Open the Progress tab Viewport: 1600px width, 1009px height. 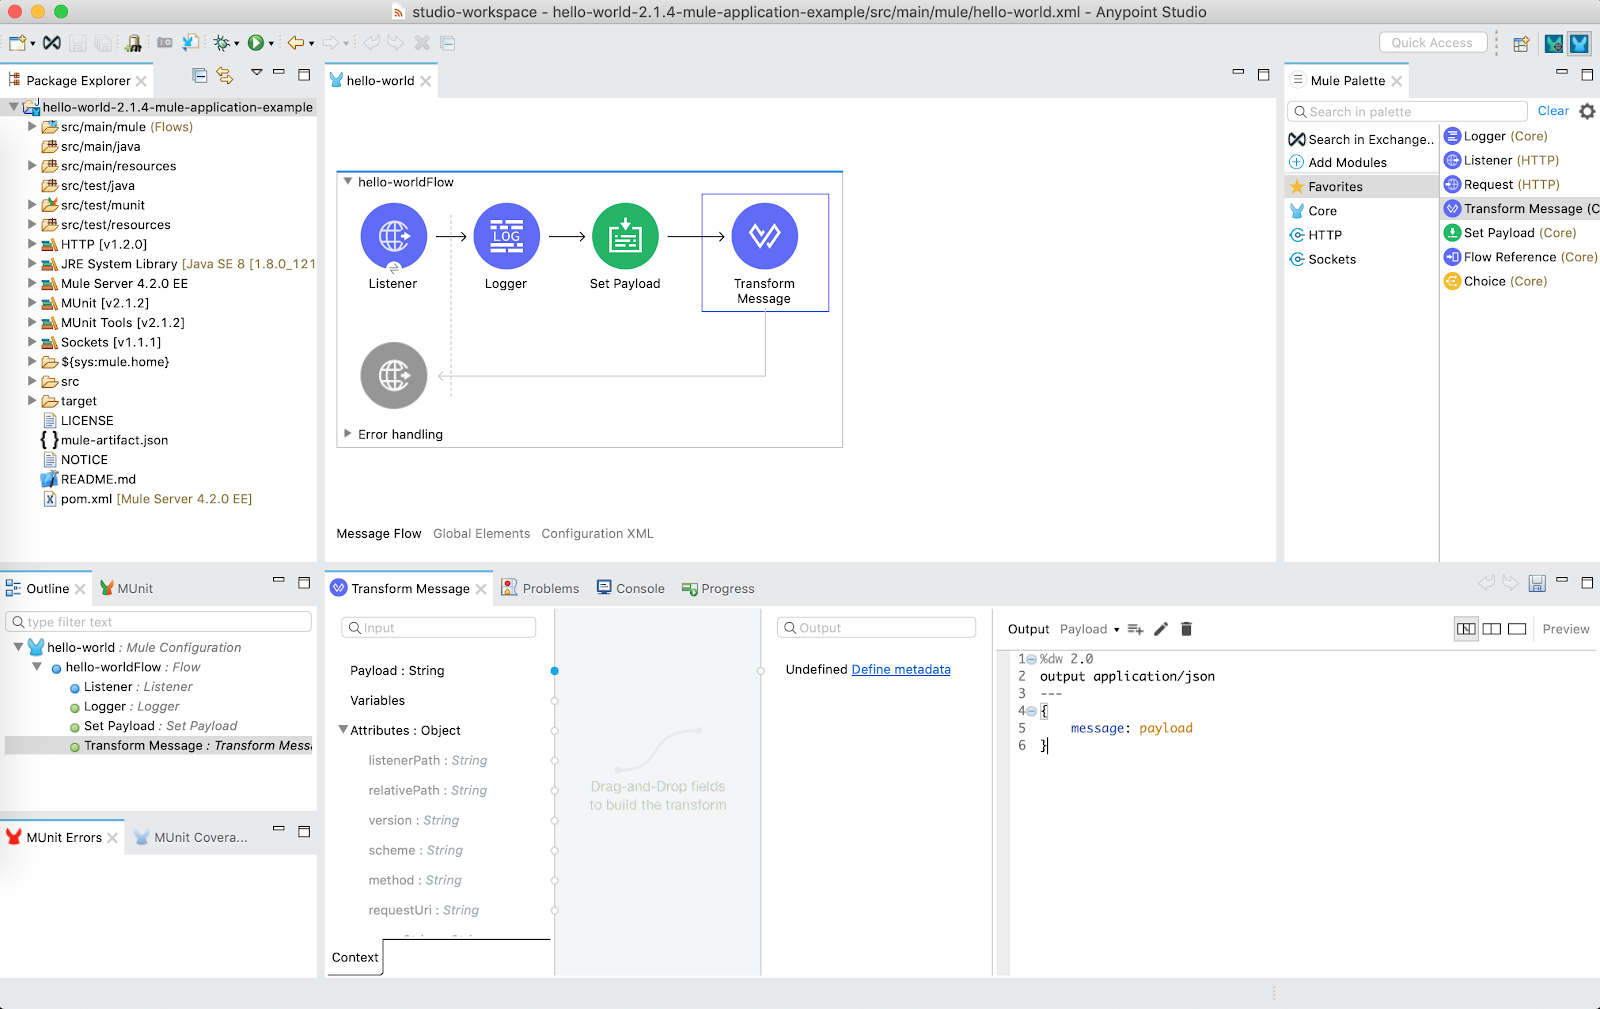click(x=718, y=589)
